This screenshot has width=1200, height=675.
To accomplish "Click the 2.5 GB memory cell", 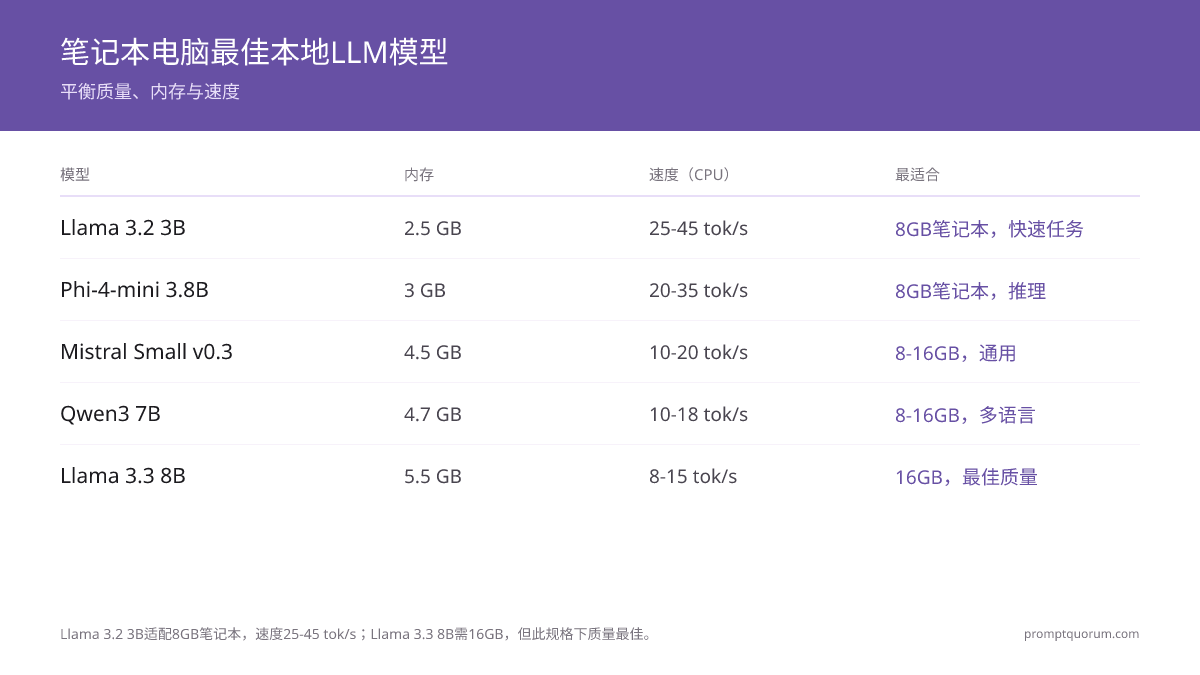I will [x=433, y=228].
